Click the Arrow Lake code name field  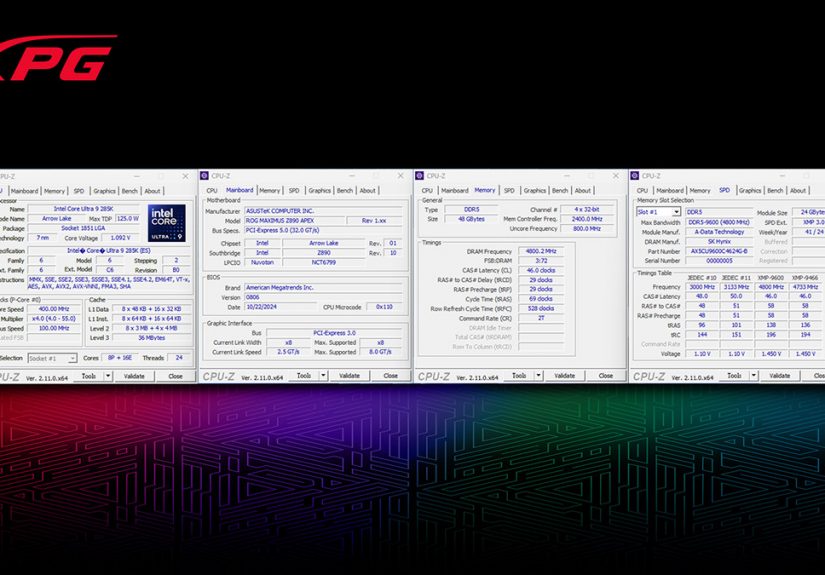pos(57,218)
